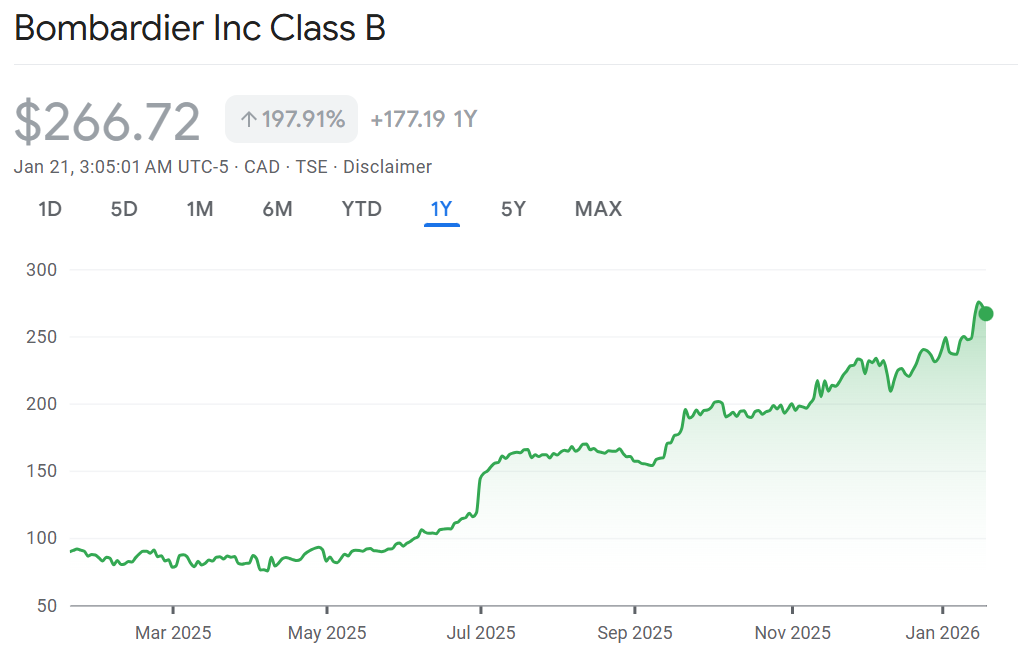Switch to the 1D time range tab
This screenshot has height=657, width=1018.
click(x=50, y=209)
